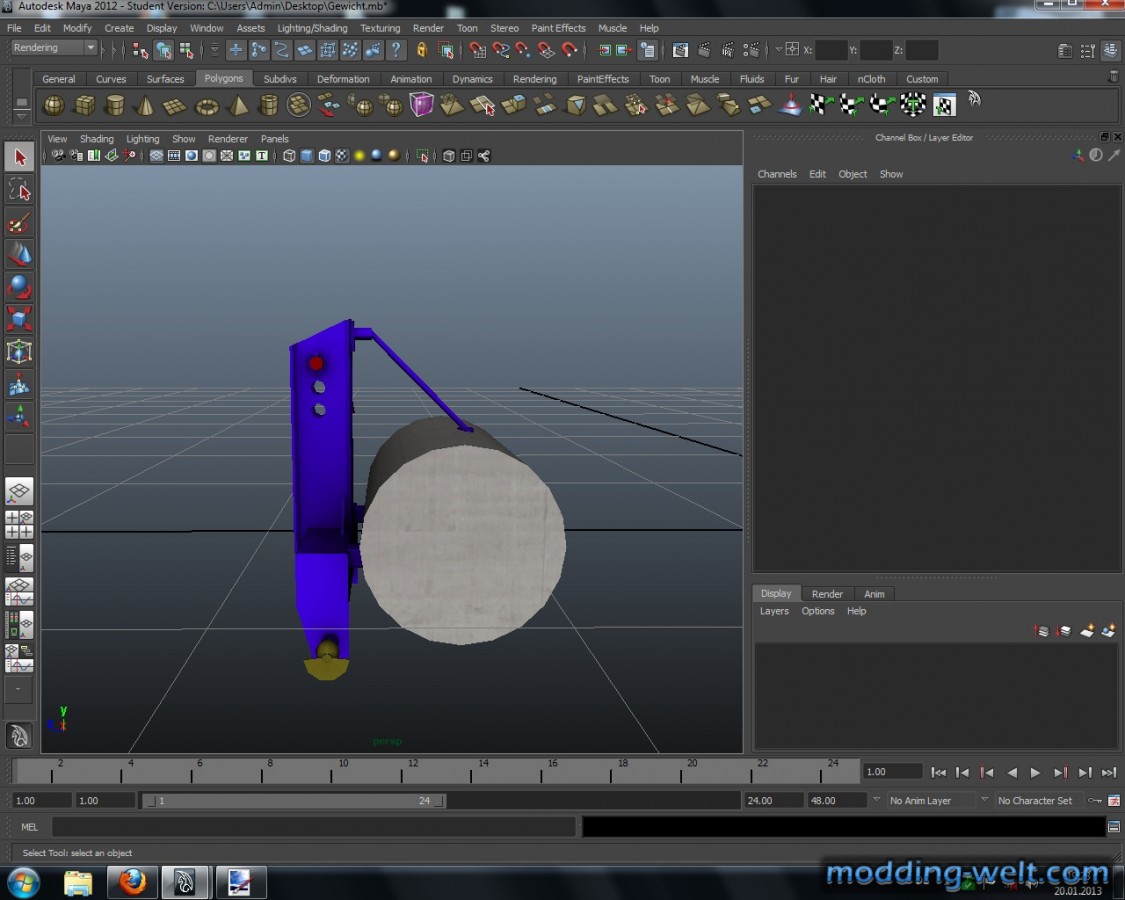
Task: Activate the Scale tool
Action: pyautogui.click(x=19, y=319)
